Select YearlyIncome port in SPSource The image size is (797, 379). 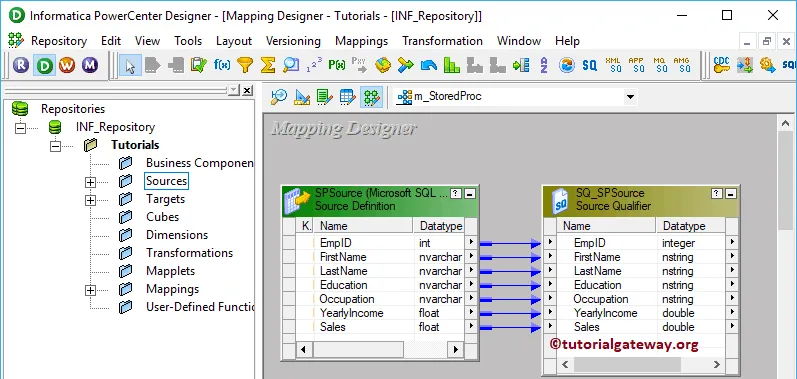pyautogui.click(x=351, y=313)
